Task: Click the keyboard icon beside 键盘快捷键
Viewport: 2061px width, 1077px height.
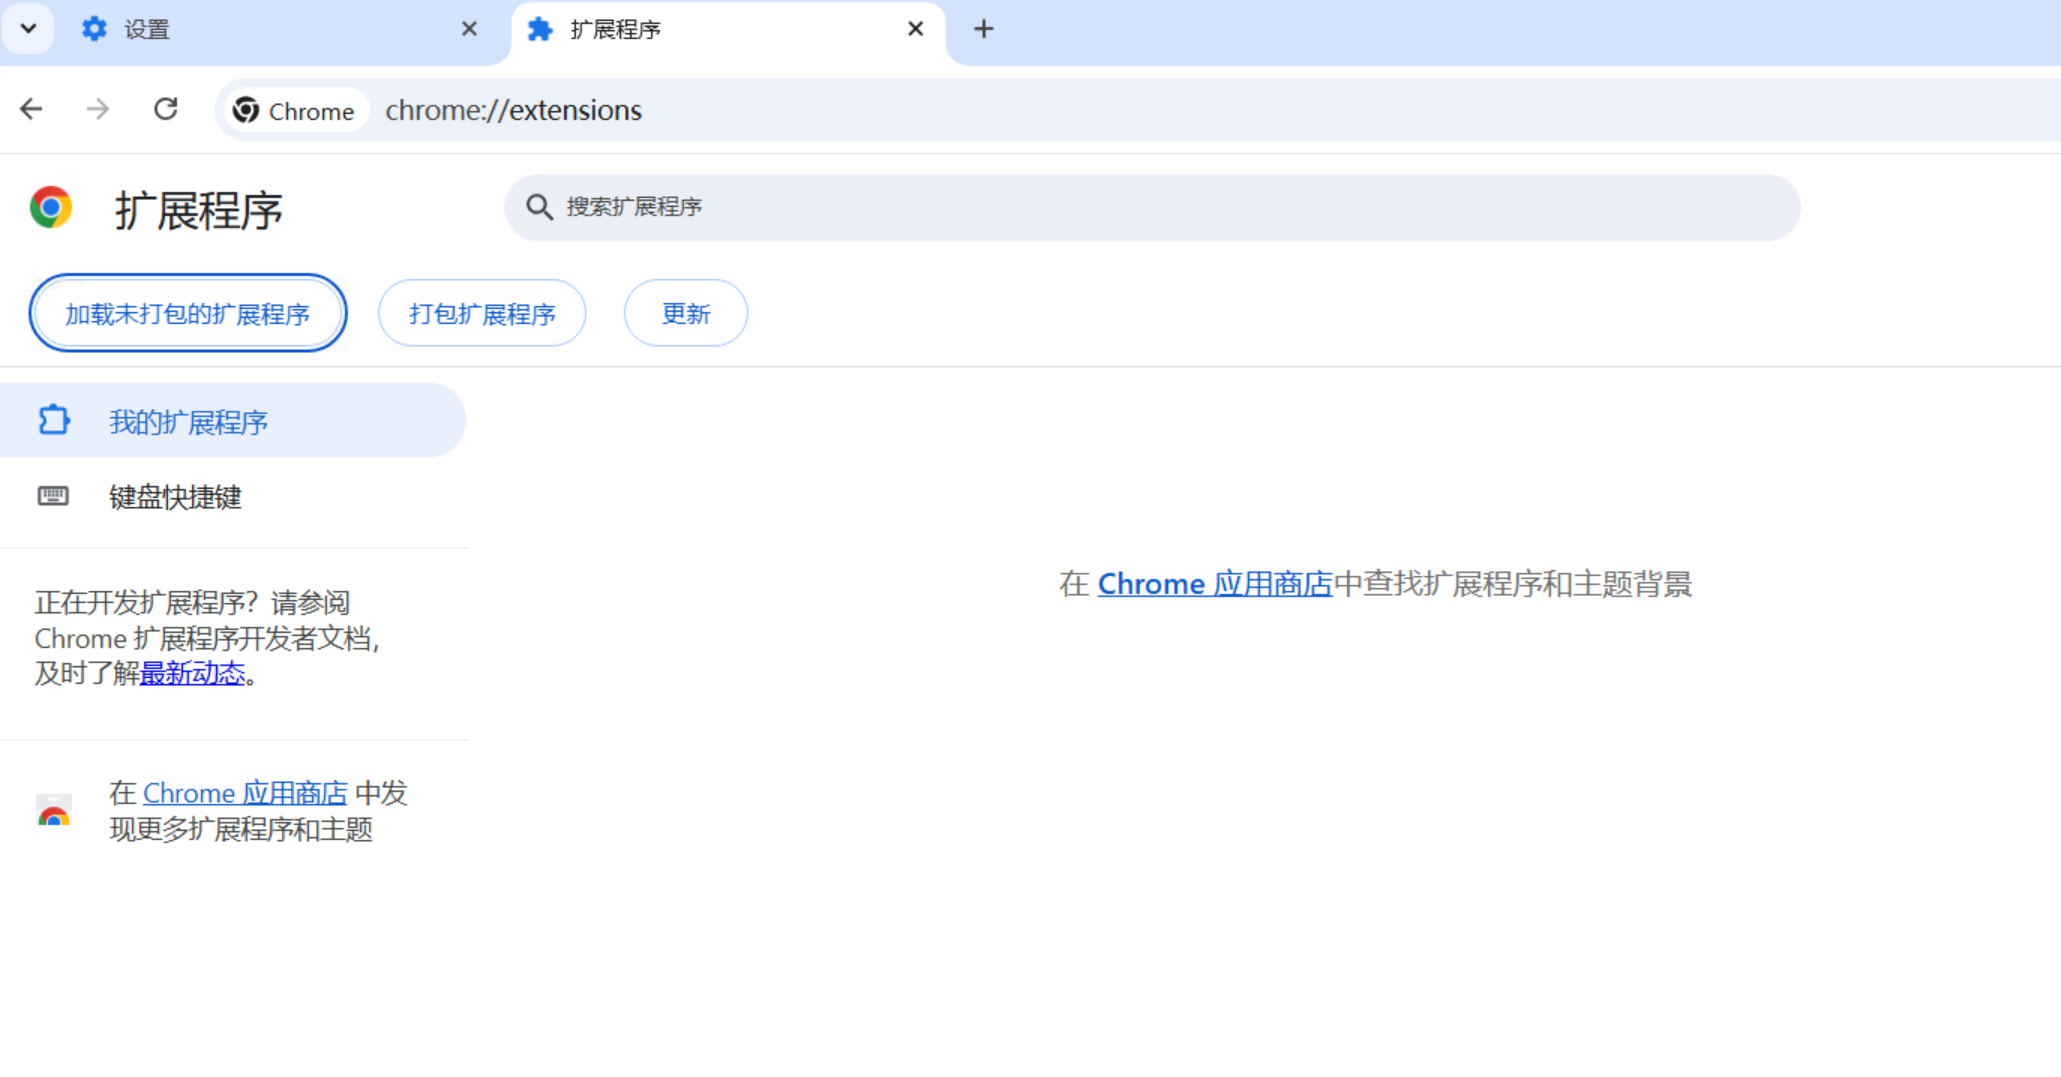Action: pos(53,496)
